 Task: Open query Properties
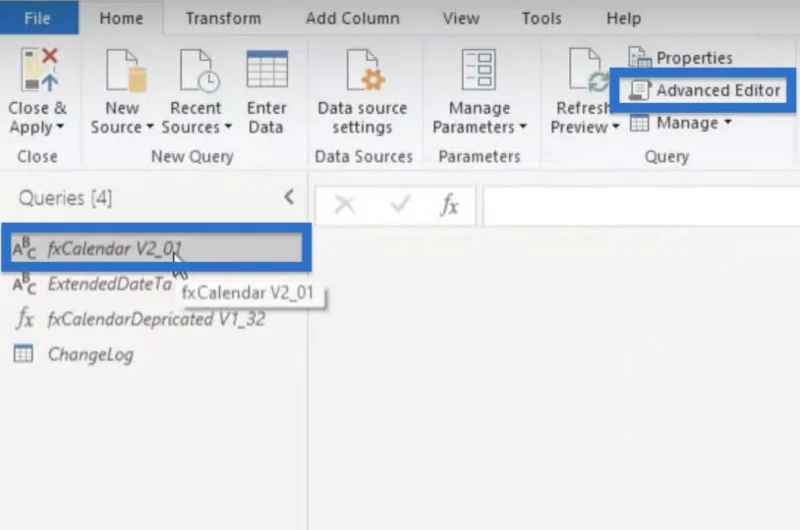coord(681,58)
